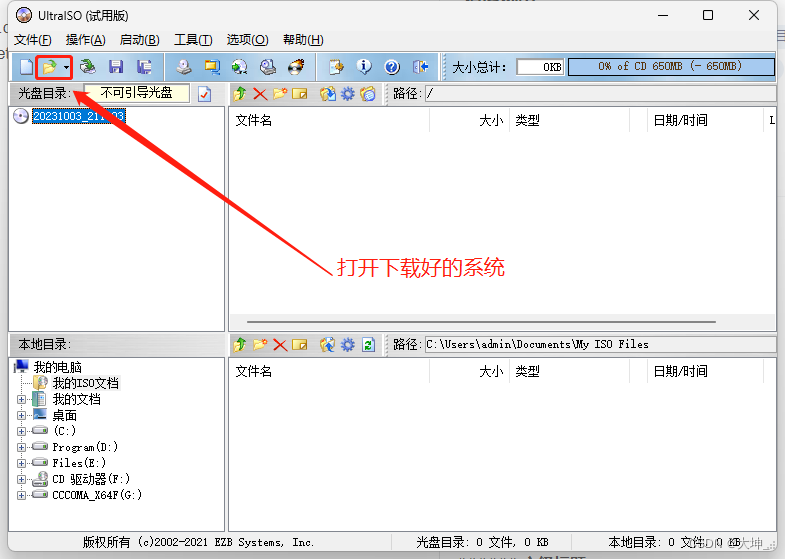Sort disc list by 大小 column header
This screenshot has width=785, height=559.
tap(491, 120)
